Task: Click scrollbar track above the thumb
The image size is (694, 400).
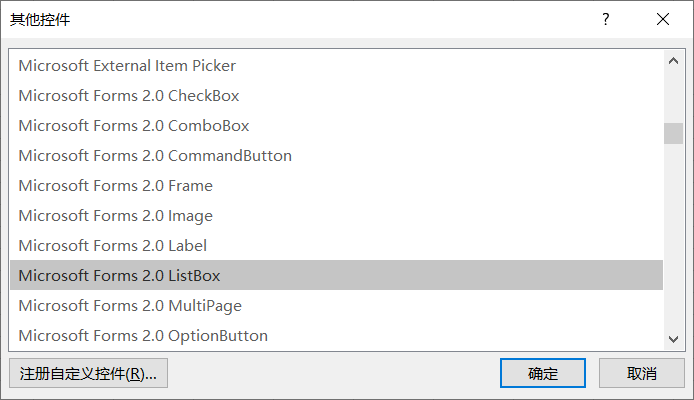Action: tap(673, 97)
